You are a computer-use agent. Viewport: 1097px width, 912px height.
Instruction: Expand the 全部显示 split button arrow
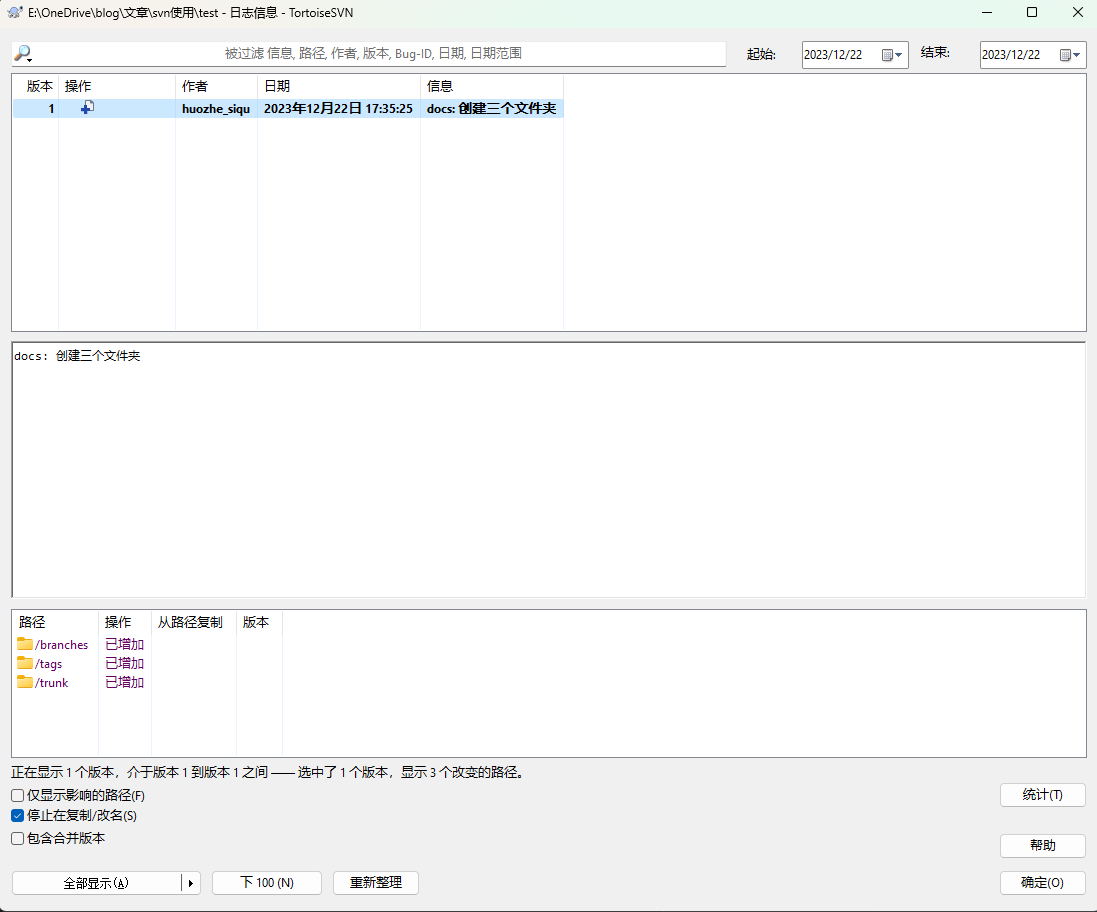pos(191,883)
